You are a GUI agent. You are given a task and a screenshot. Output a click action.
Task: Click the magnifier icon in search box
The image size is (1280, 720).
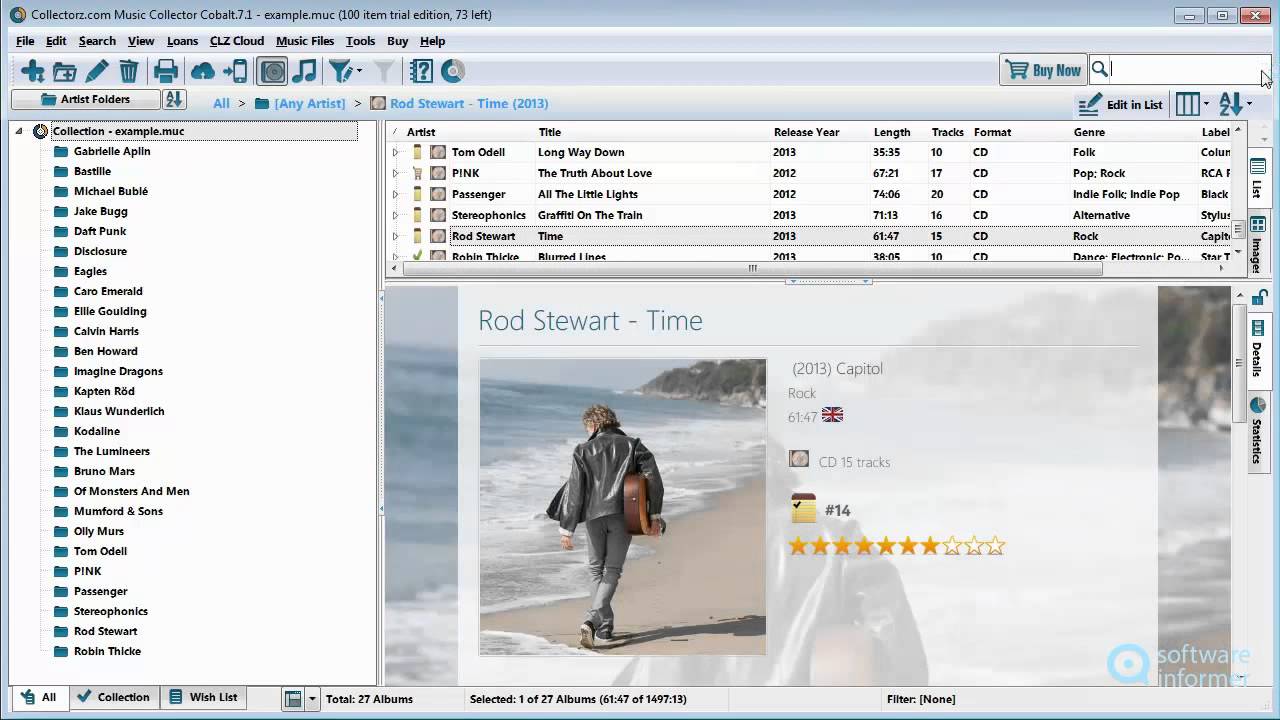pos(1100,69)
